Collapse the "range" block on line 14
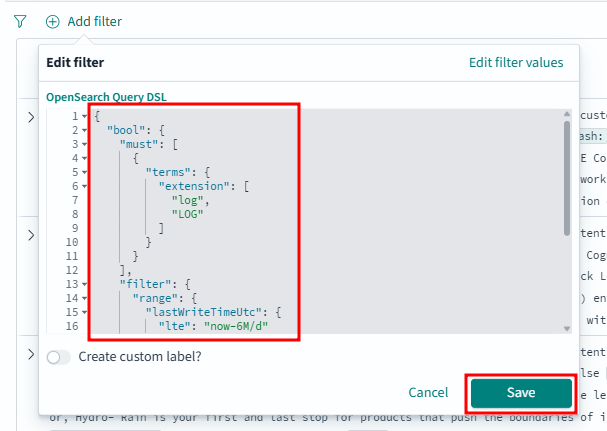Screen dimensions: 607x431 [84, 298]
